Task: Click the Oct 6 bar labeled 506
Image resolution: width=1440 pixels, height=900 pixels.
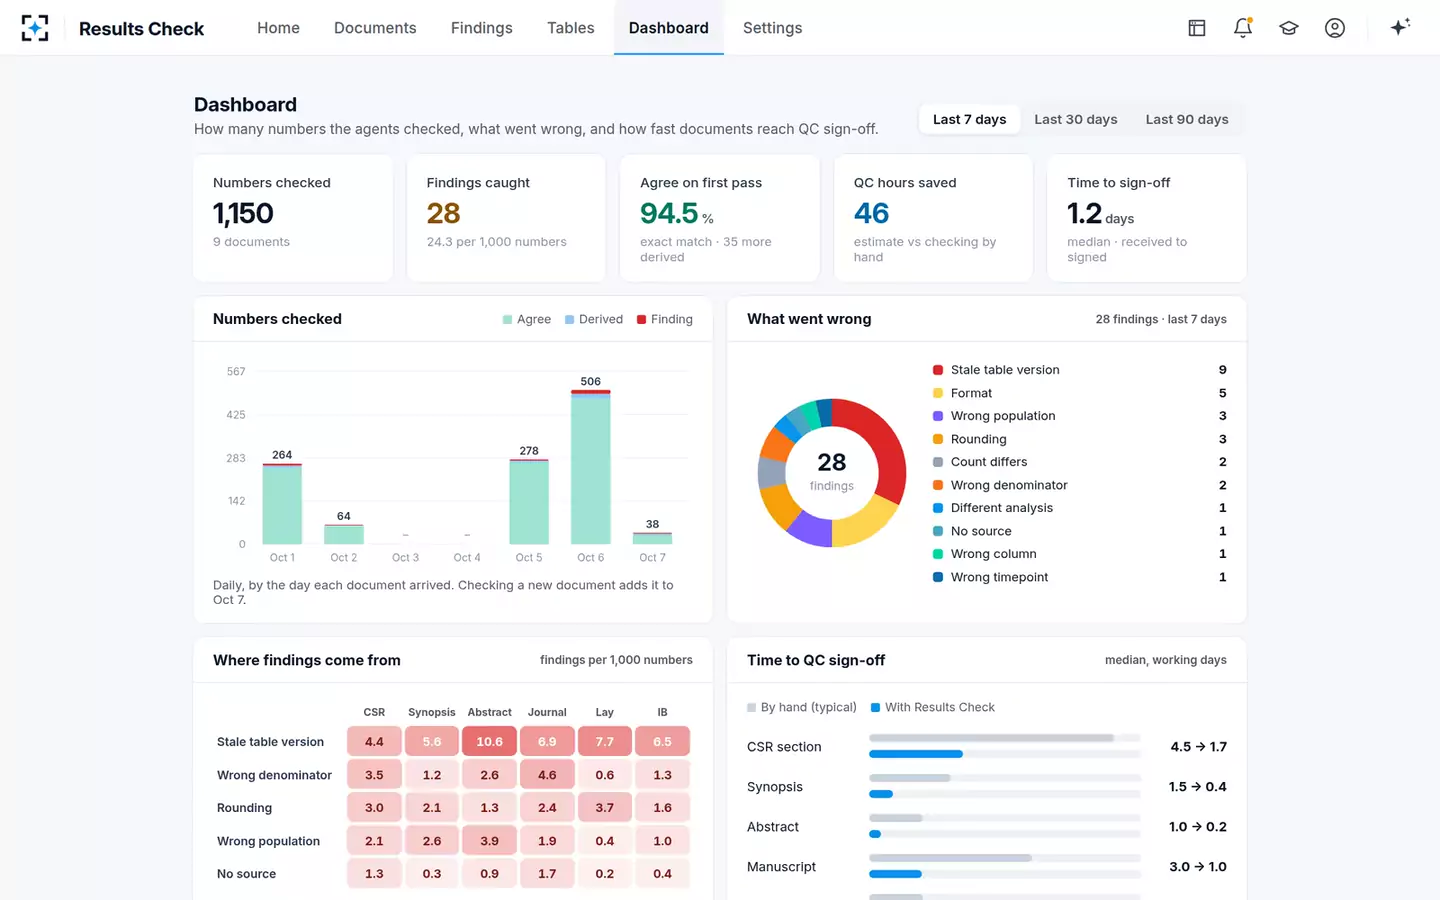Action: (x=591, y=467)
